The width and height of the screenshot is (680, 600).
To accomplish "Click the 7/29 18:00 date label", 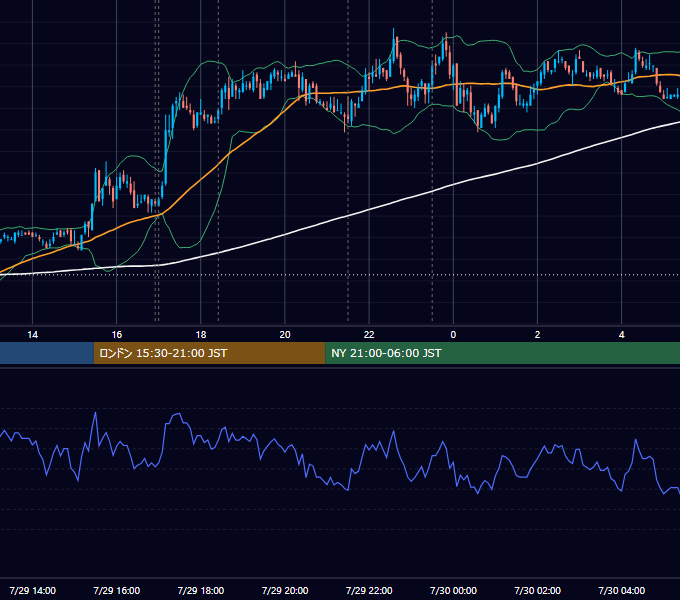I will click(x=201, y=590).
